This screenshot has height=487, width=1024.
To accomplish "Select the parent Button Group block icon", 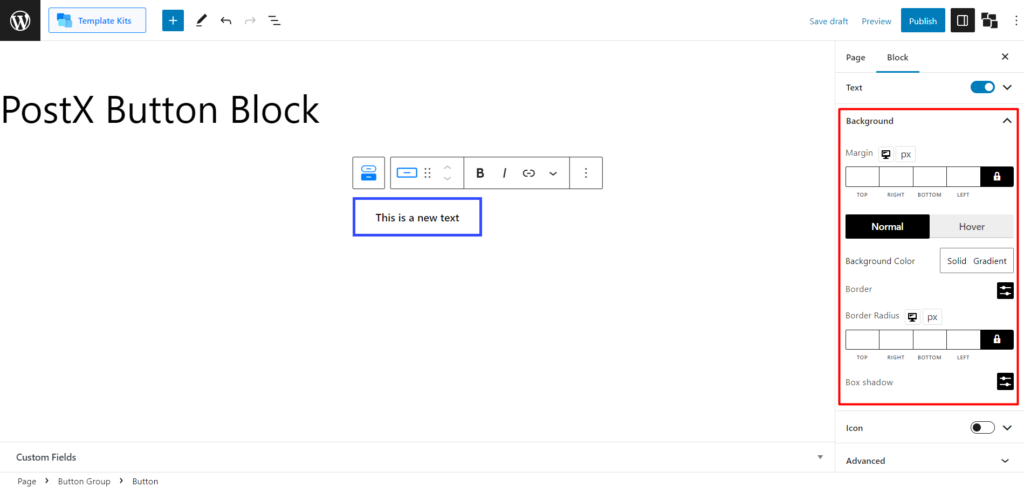I will click(369, 173).
